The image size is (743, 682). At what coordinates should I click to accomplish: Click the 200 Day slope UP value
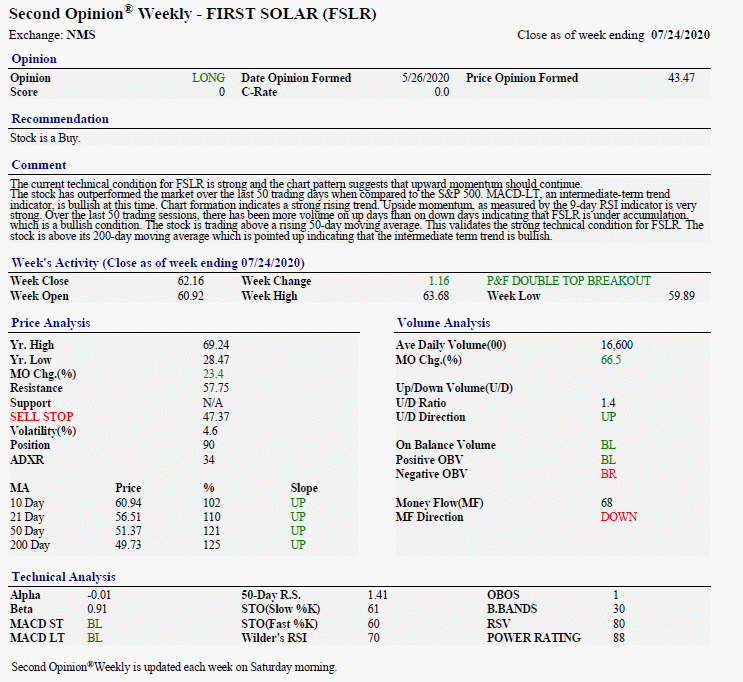click(298, 545)
